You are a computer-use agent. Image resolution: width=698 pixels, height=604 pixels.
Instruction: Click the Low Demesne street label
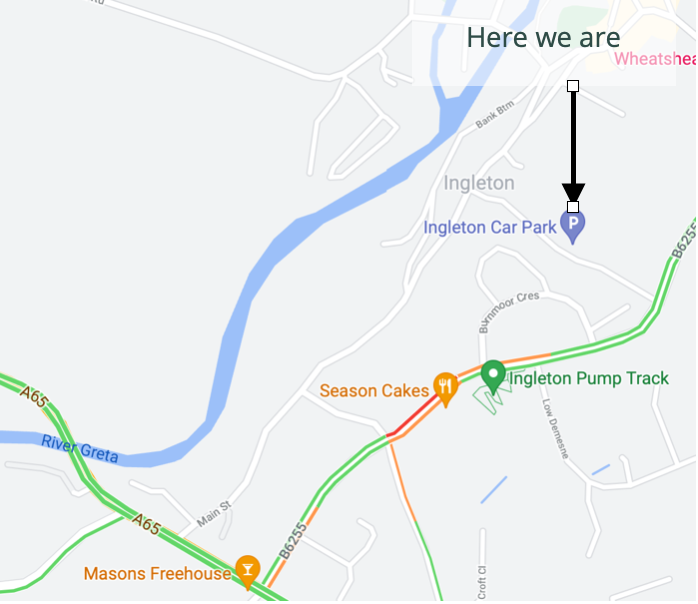click(x=556, y=430)
